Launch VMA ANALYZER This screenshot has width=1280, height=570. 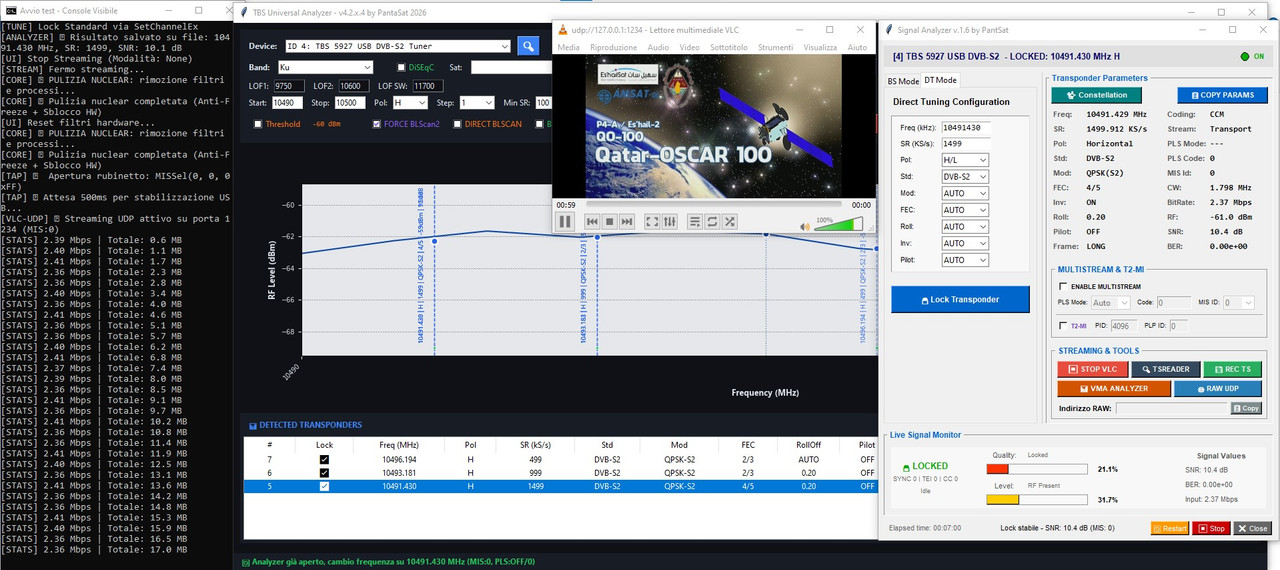pyautogui.click(x=1114, y=388)
